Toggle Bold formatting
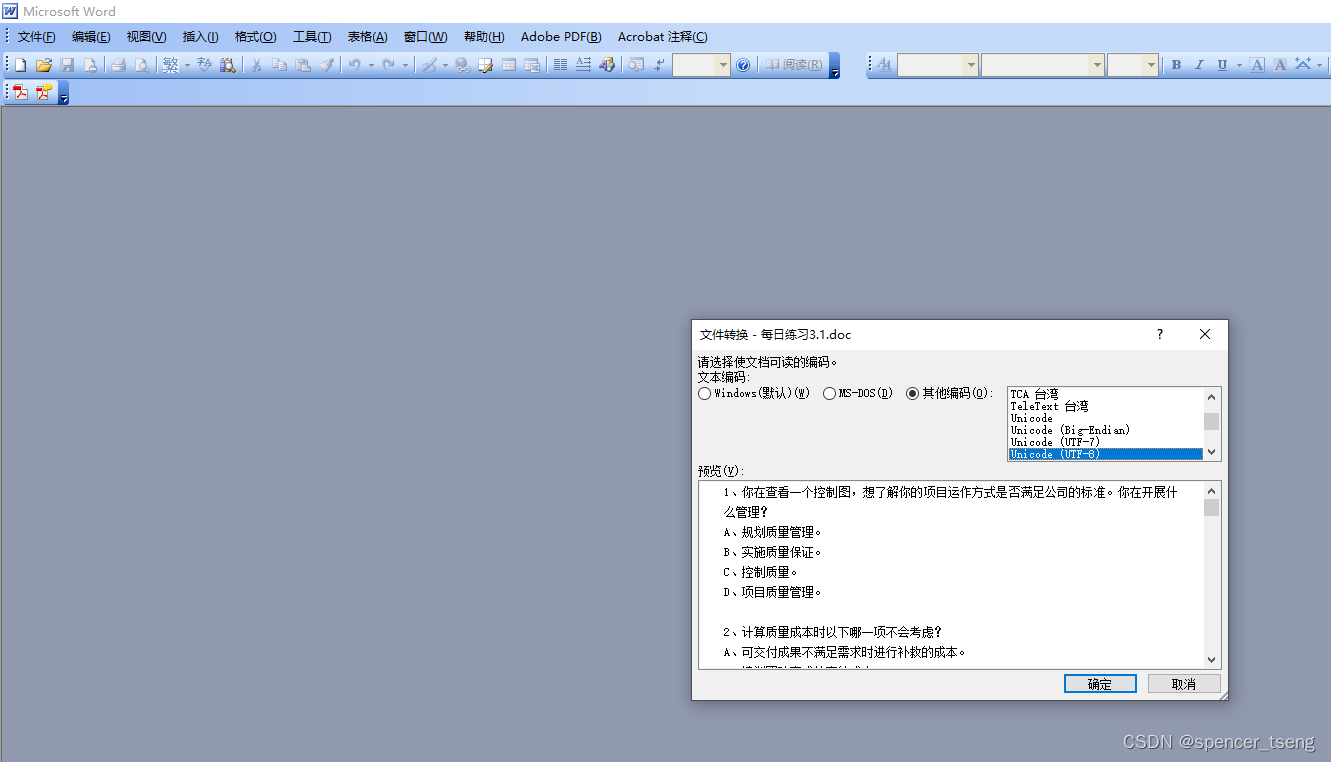Viewport: 1331px width, 762px height. [x=1177, y=64]
